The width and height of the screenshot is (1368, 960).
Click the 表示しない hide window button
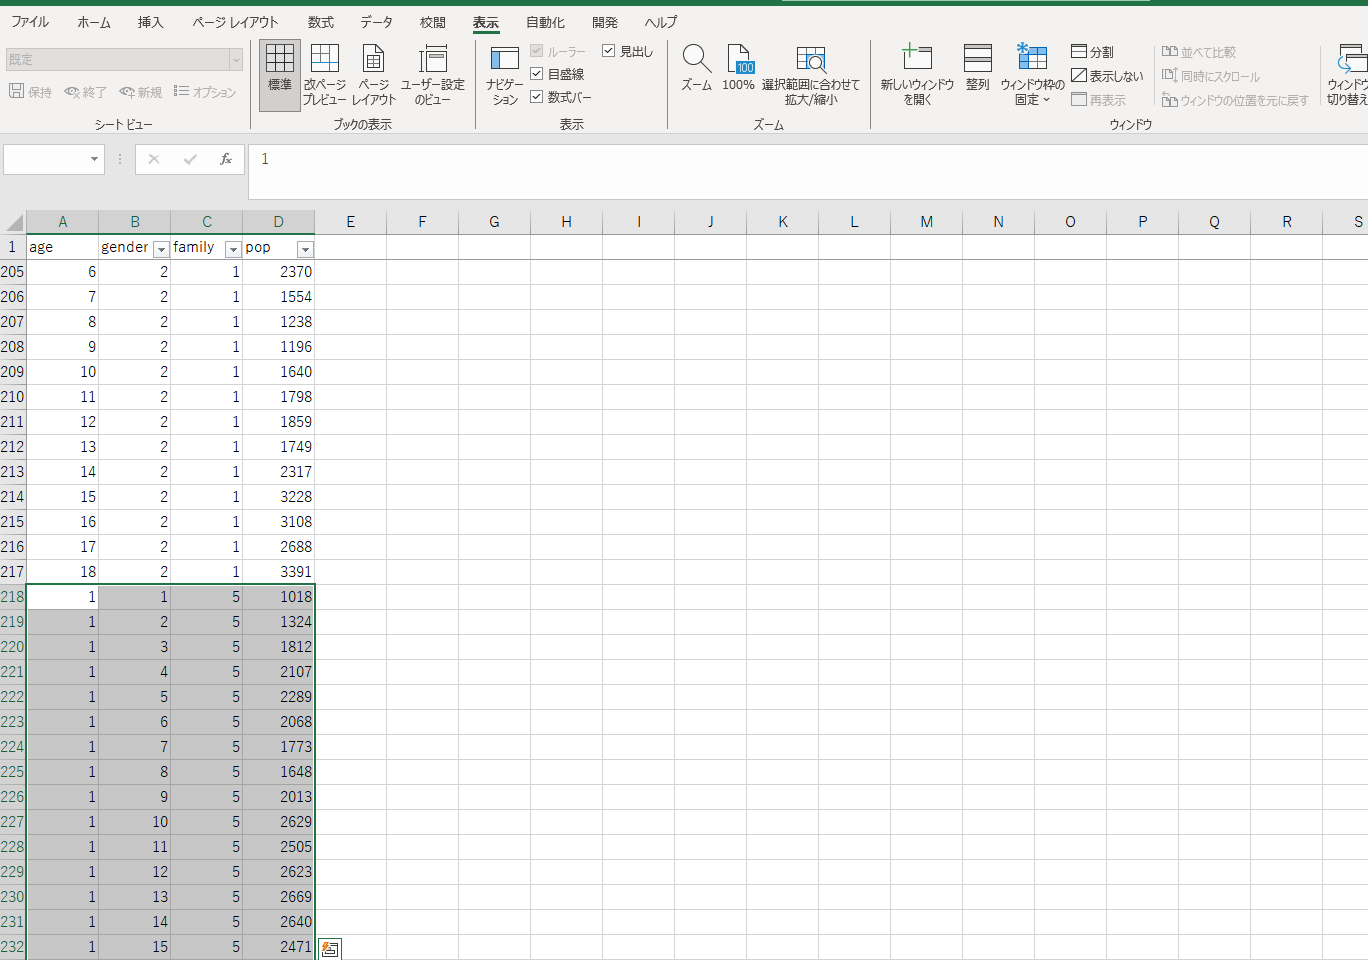coord(1107,76)
